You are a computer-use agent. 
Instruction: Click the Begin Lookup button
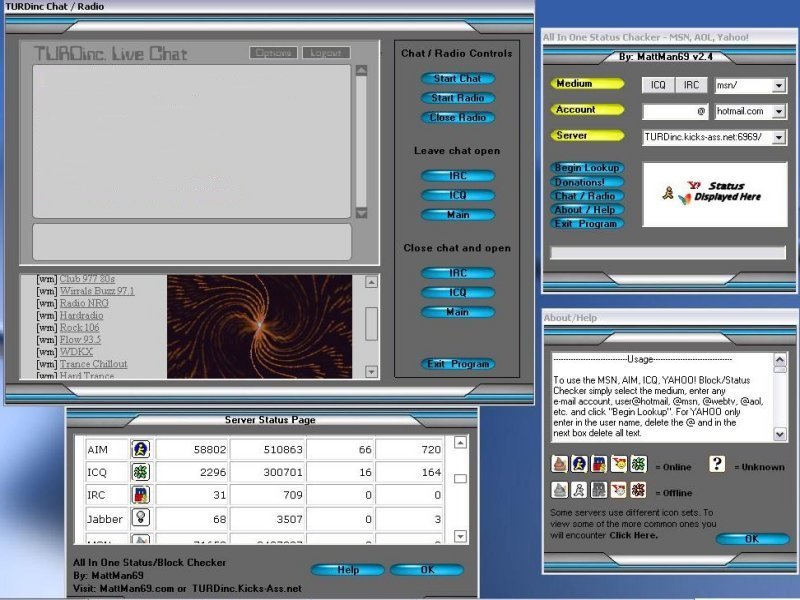click(x=587, y=168)
